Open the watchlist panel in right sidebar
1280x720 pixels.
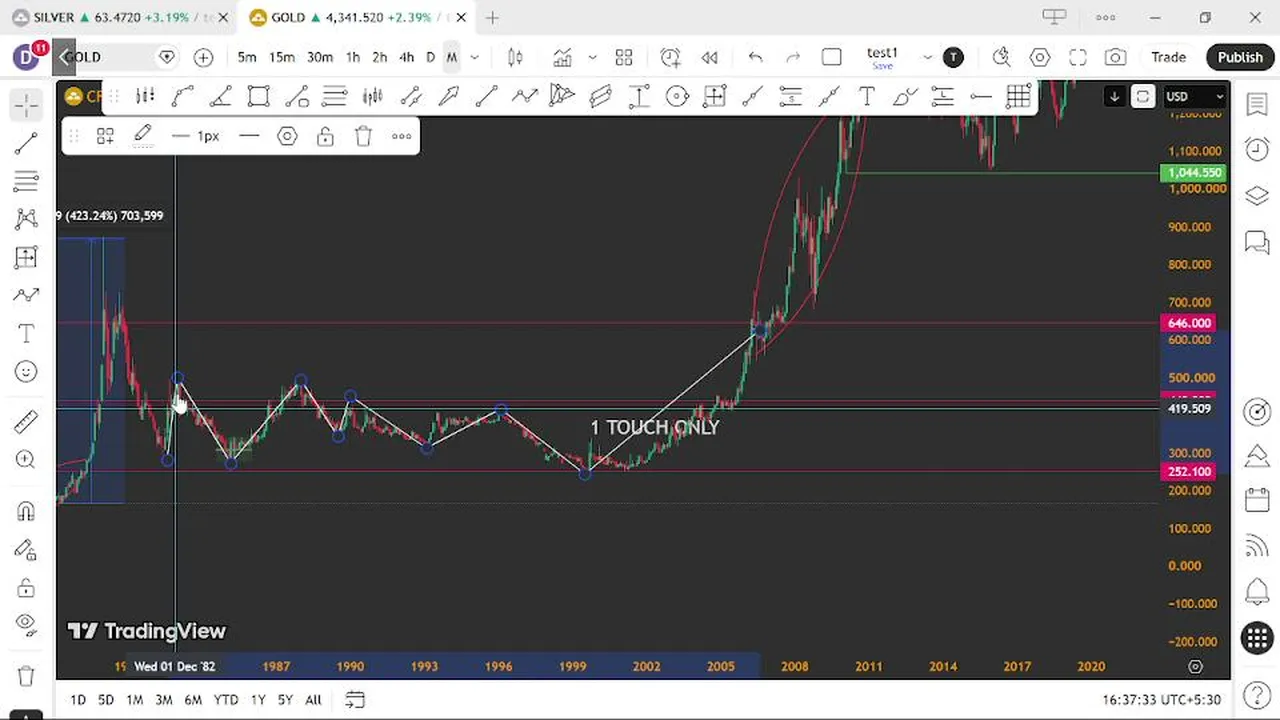point(1257,105)
